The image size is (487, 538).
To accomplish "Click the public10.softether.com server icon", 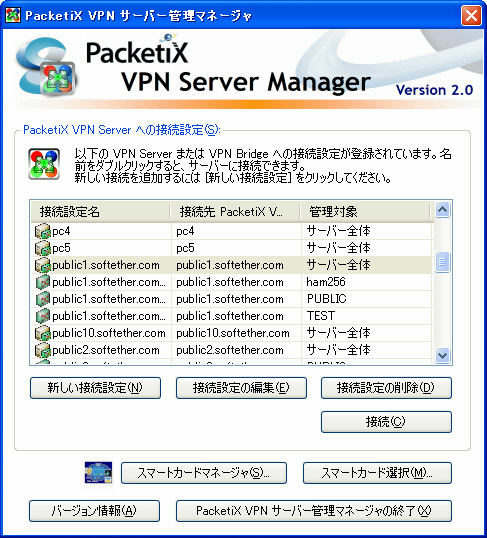I will (43, 333).
